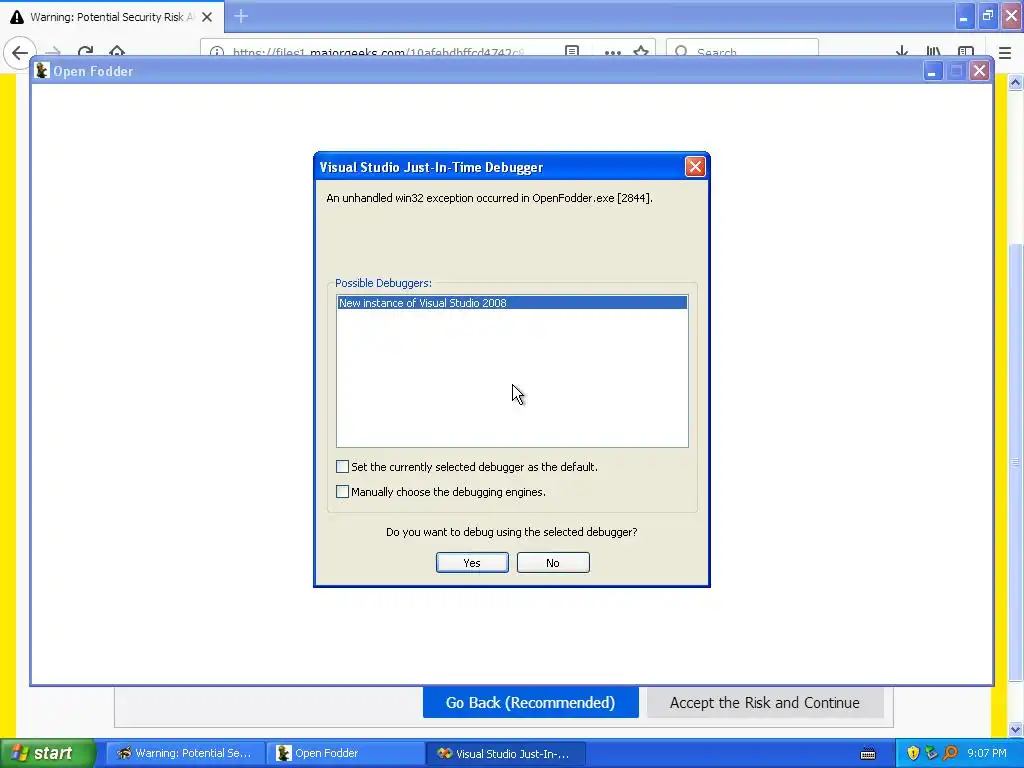1024x768 pixels.
Task: Click the on-screen keyboard icon in taskbar
Action: point(868,754)
